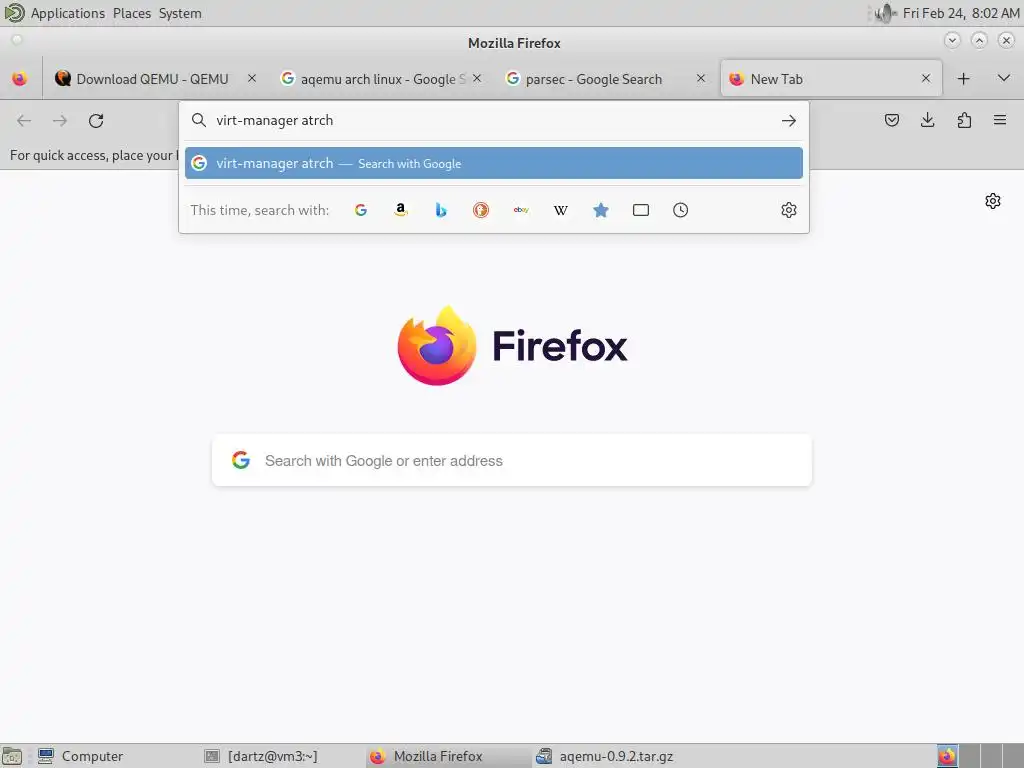Search this time with Bing icon
This screenshot has height=768, width=1024.
[441, 210]
